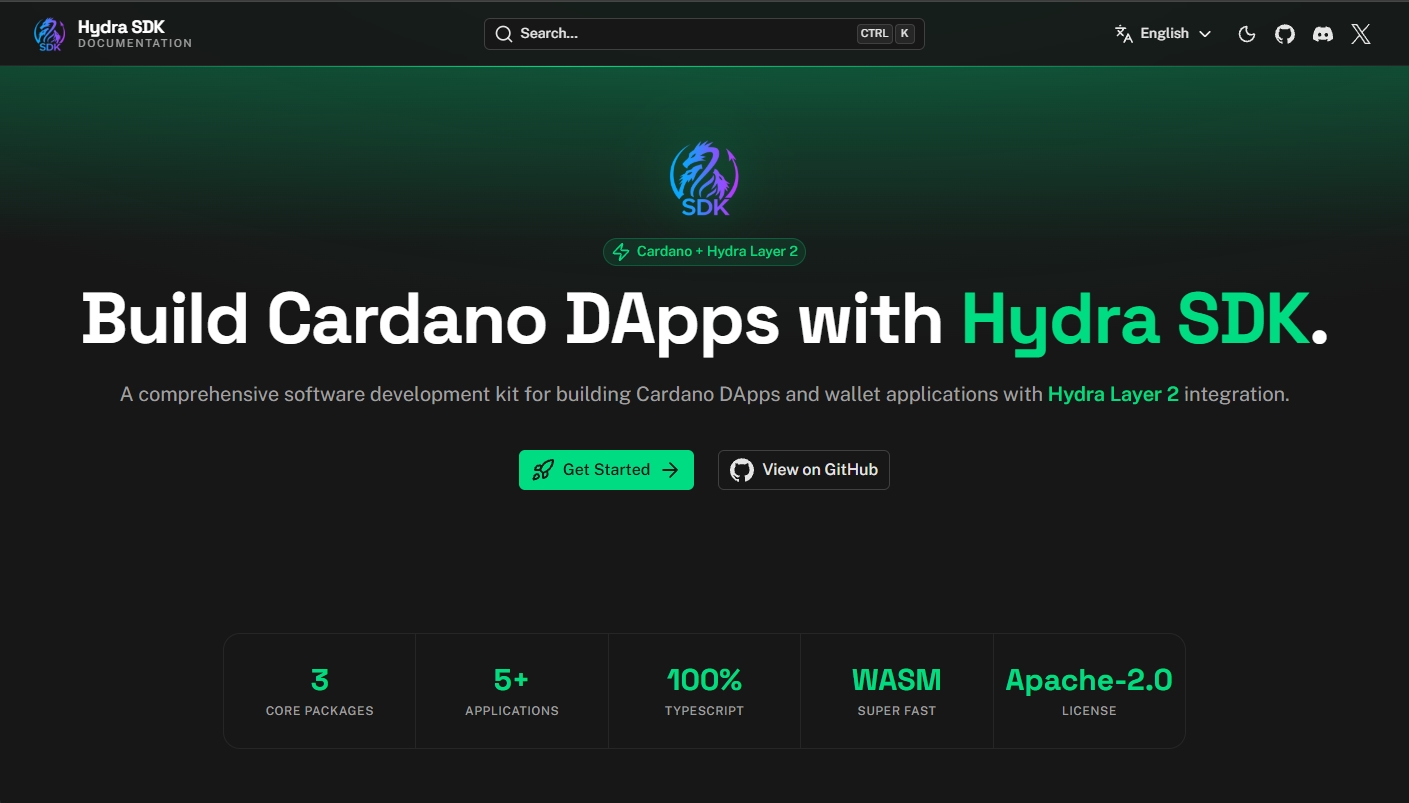Click the arrow icon on Get Started
Screen dimensions: 1409x803
670,470
